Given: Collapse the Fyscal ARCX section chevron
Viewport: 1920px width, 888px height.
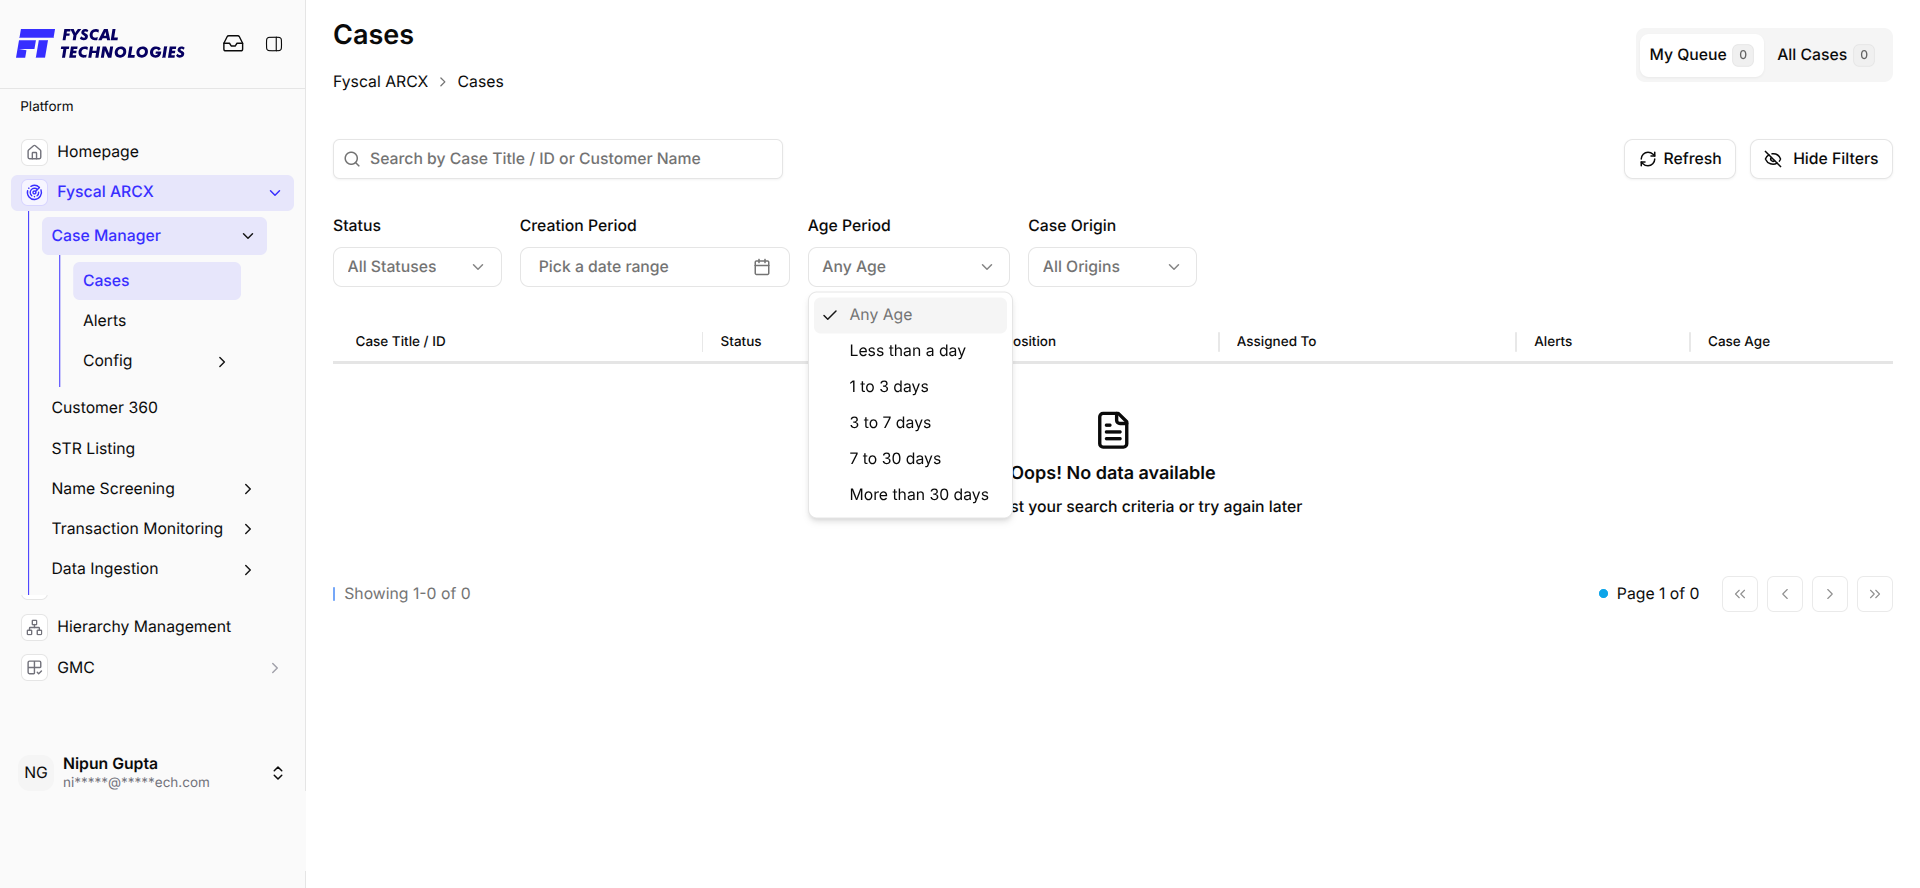Looking at the screenshot, I should [275, 193].
